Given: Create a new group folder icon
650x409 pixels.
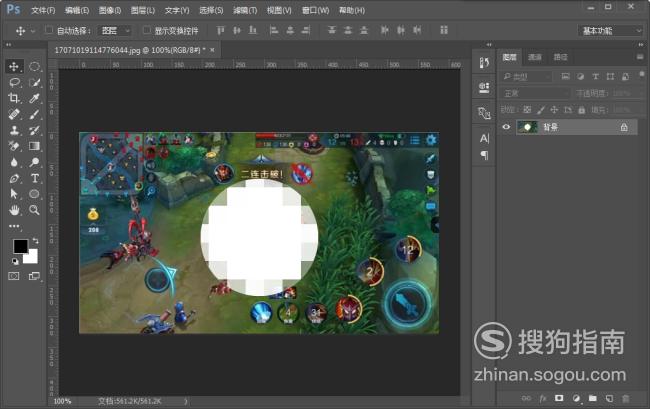Looking at the screenshot, I should (x=593, y=398).
